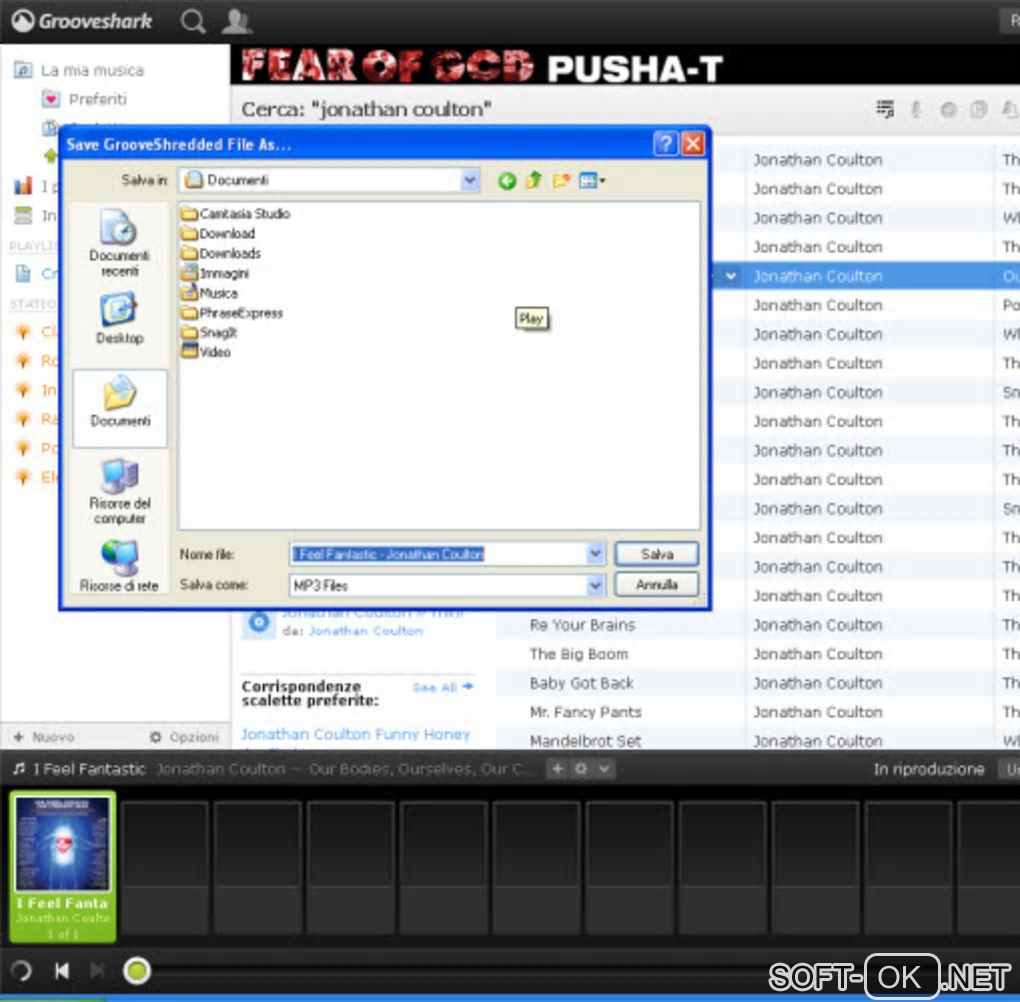Viewport: 1020px width, 1002px height.
Task: Open Jonathan Coulton Funny Honey playlist link
Action: (355, 734)
